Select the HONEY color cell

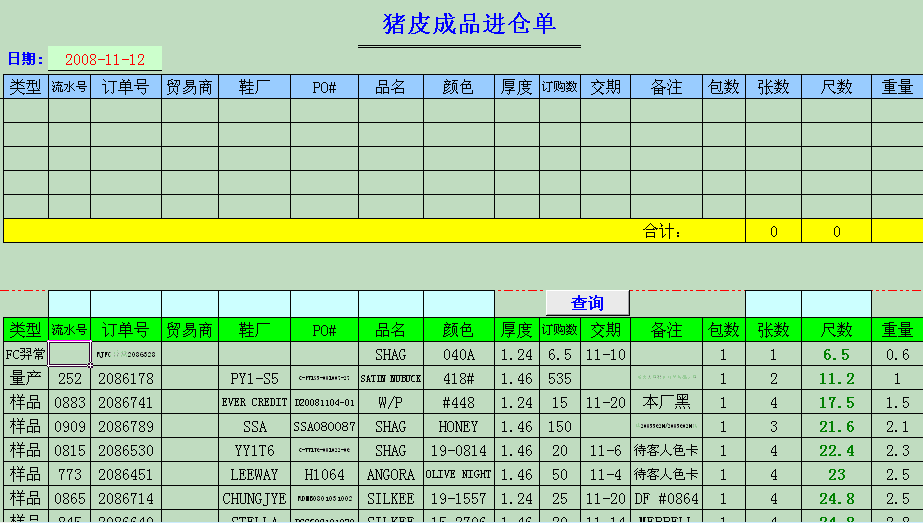tap(458, 426)
